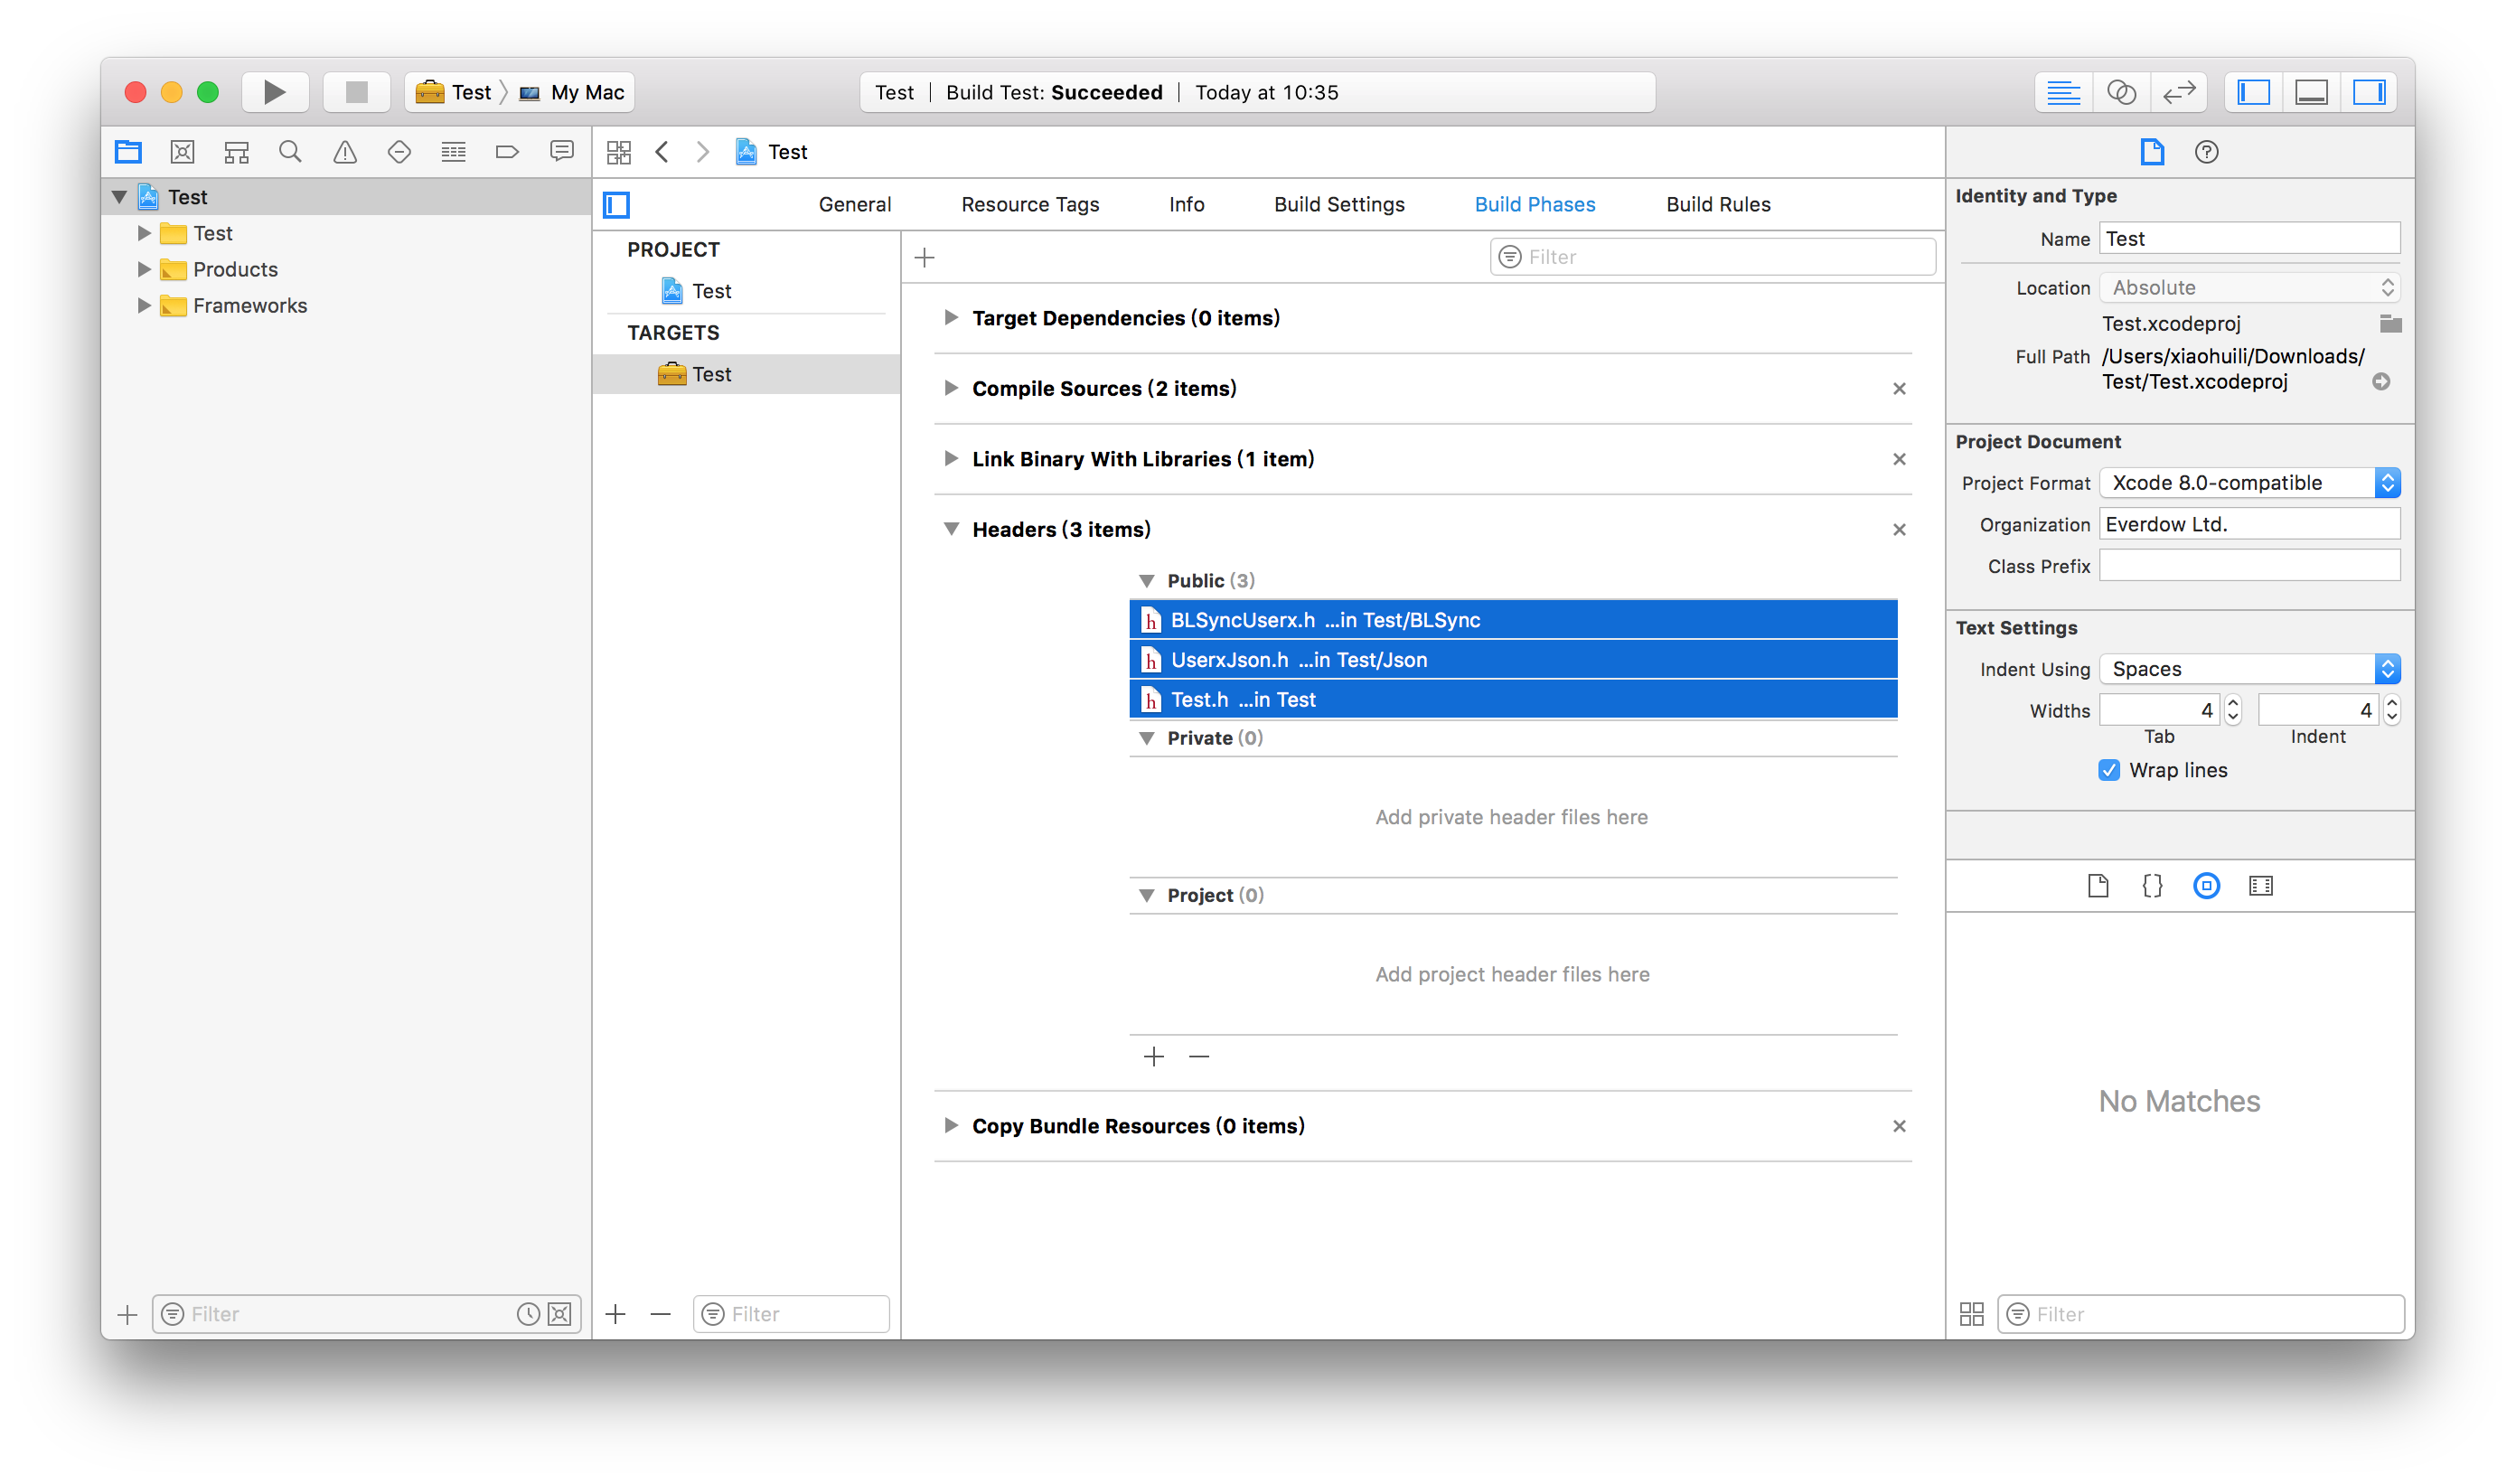Toggle the Utilities panel visibility
2516x1484 pixels.
[2369, 92]
